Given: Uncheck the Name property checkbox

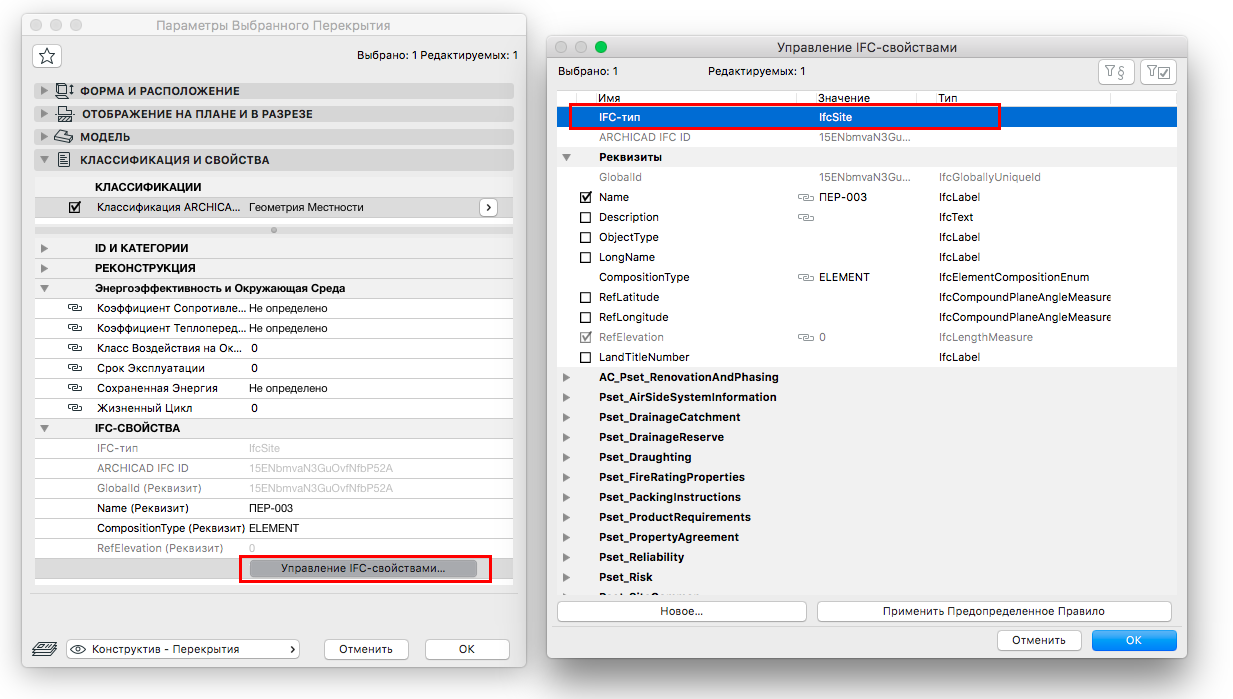Looking at the screenshot, I should coord(586,197).
